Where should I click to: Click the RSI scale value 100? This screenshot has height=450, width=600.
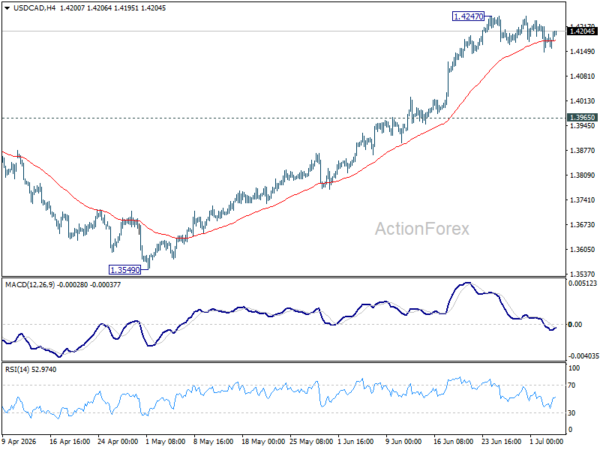coord(574,368)
